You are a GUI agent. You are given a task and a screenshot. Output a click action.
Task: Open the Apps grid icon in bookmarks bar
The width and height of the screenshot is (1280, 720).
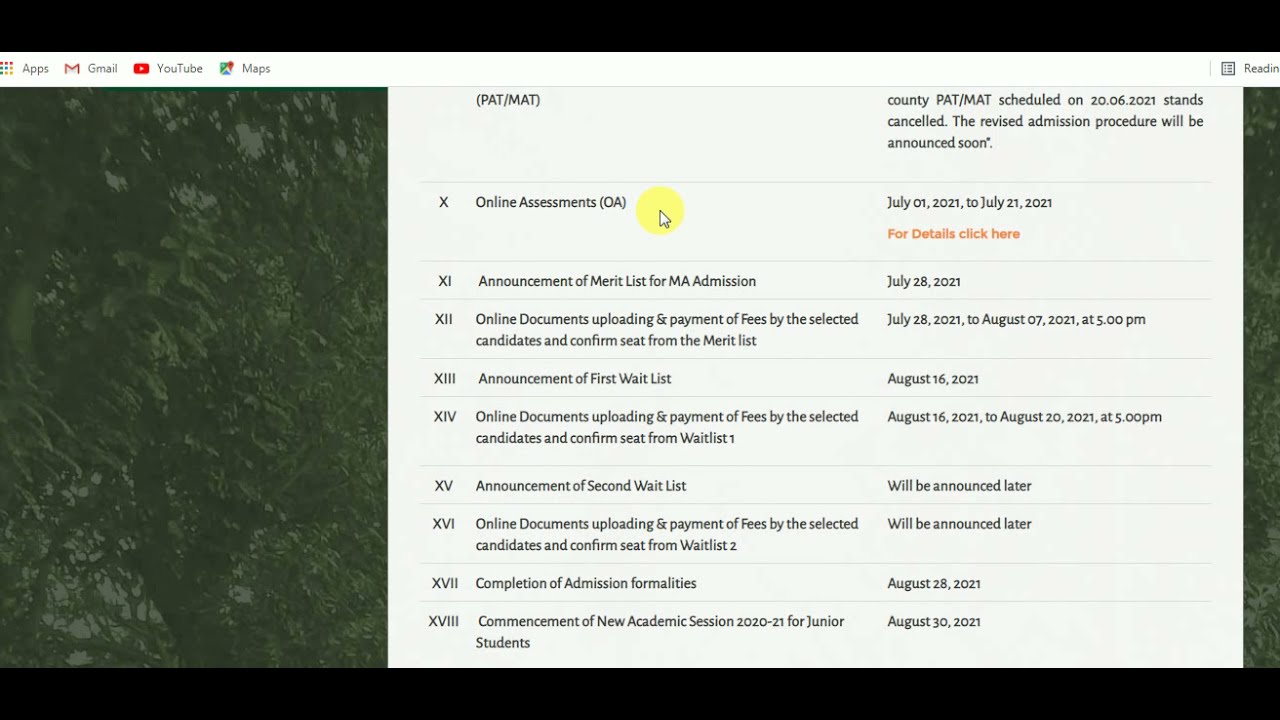pos(6,68)
